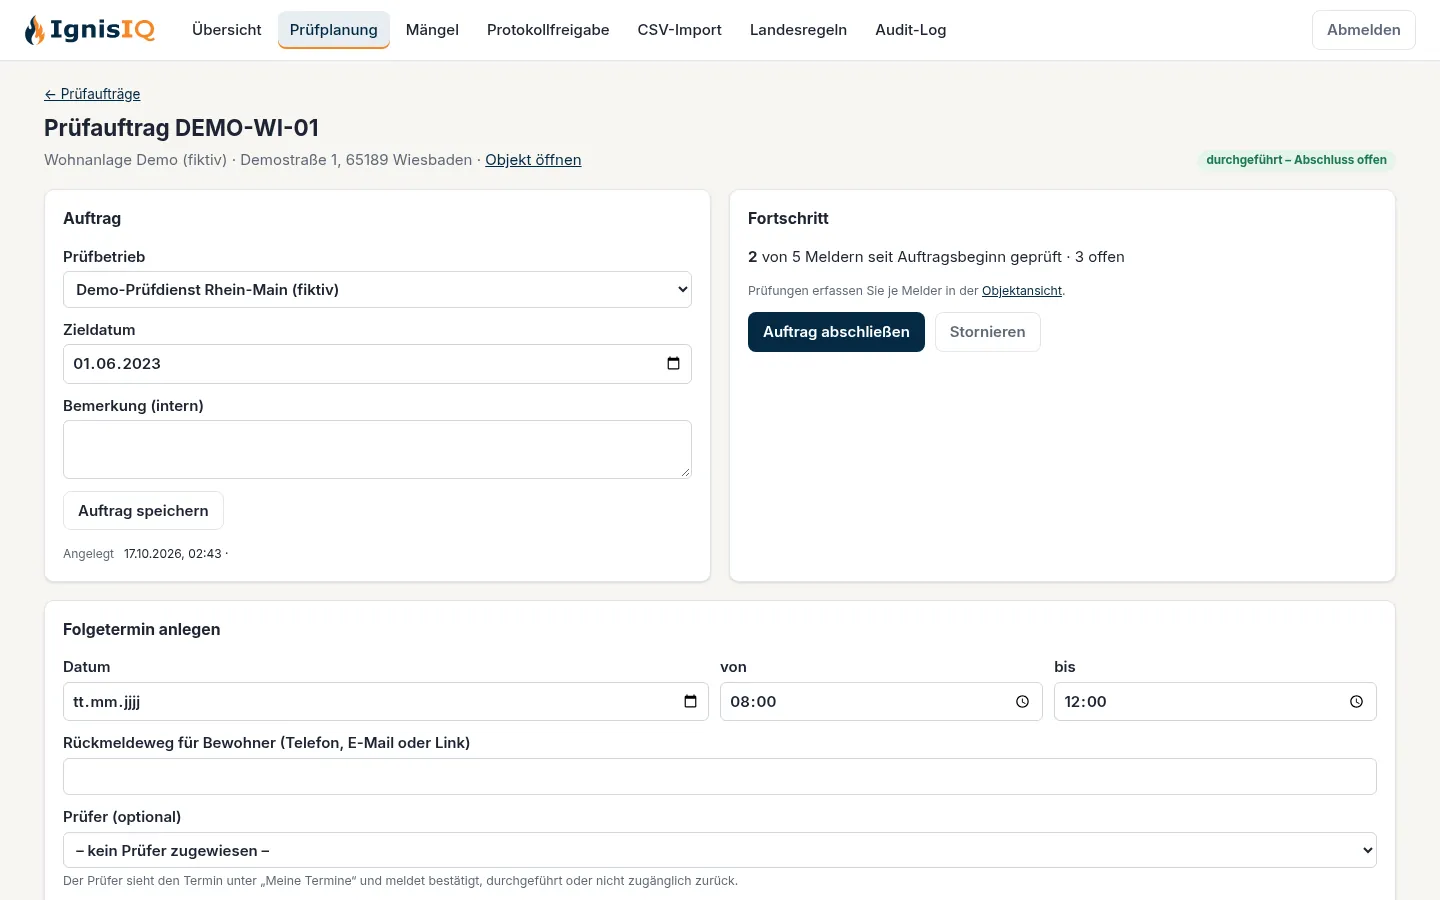Go back via the Prüfaufträge link
Image resolution: width=1440 pixels, height=900 pixels.
pyautogui.click(x=92, y=94)
